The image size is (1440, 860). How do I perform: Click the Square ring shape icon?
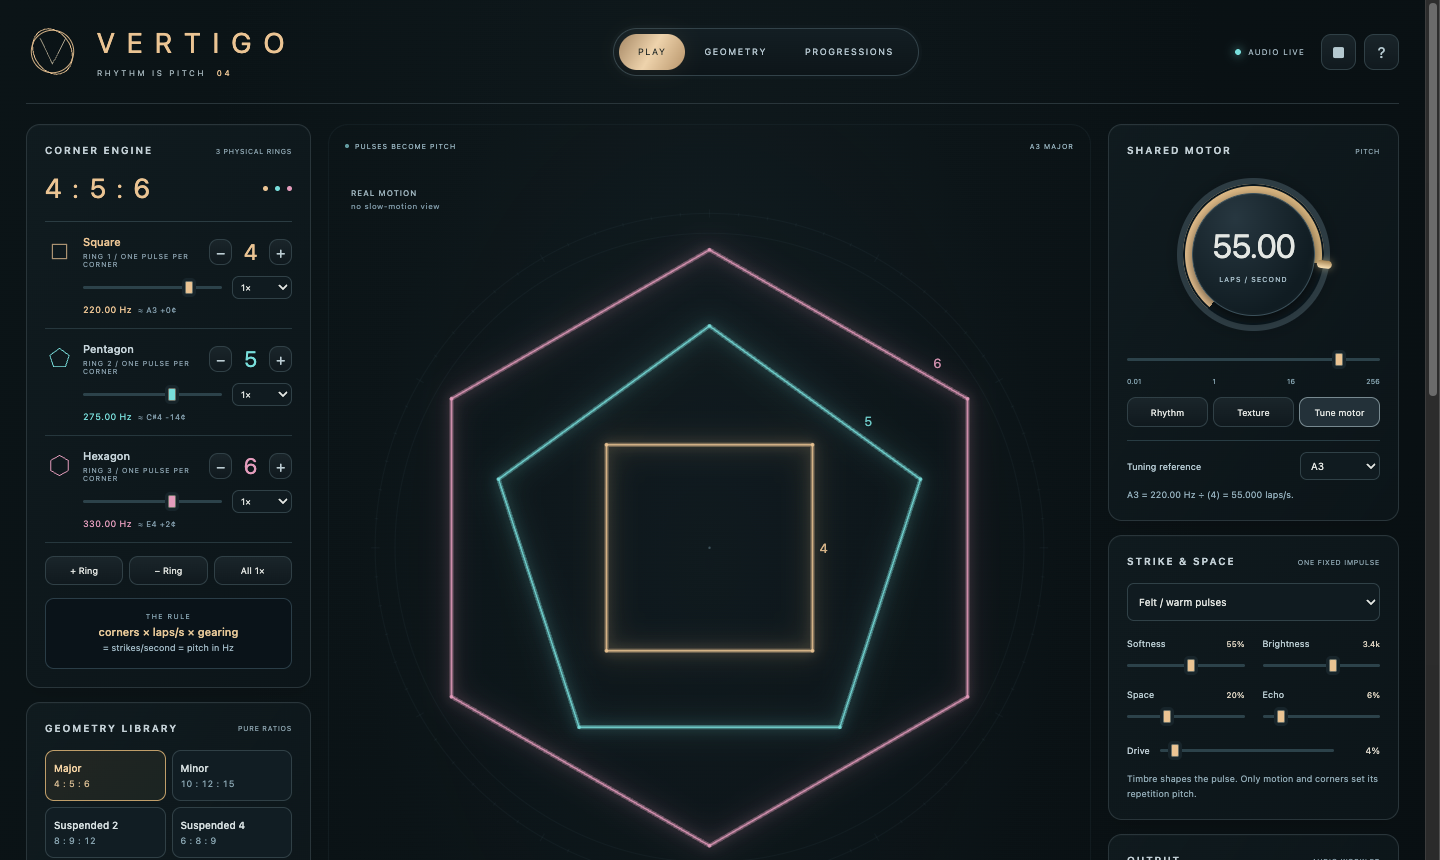(60, 251)
